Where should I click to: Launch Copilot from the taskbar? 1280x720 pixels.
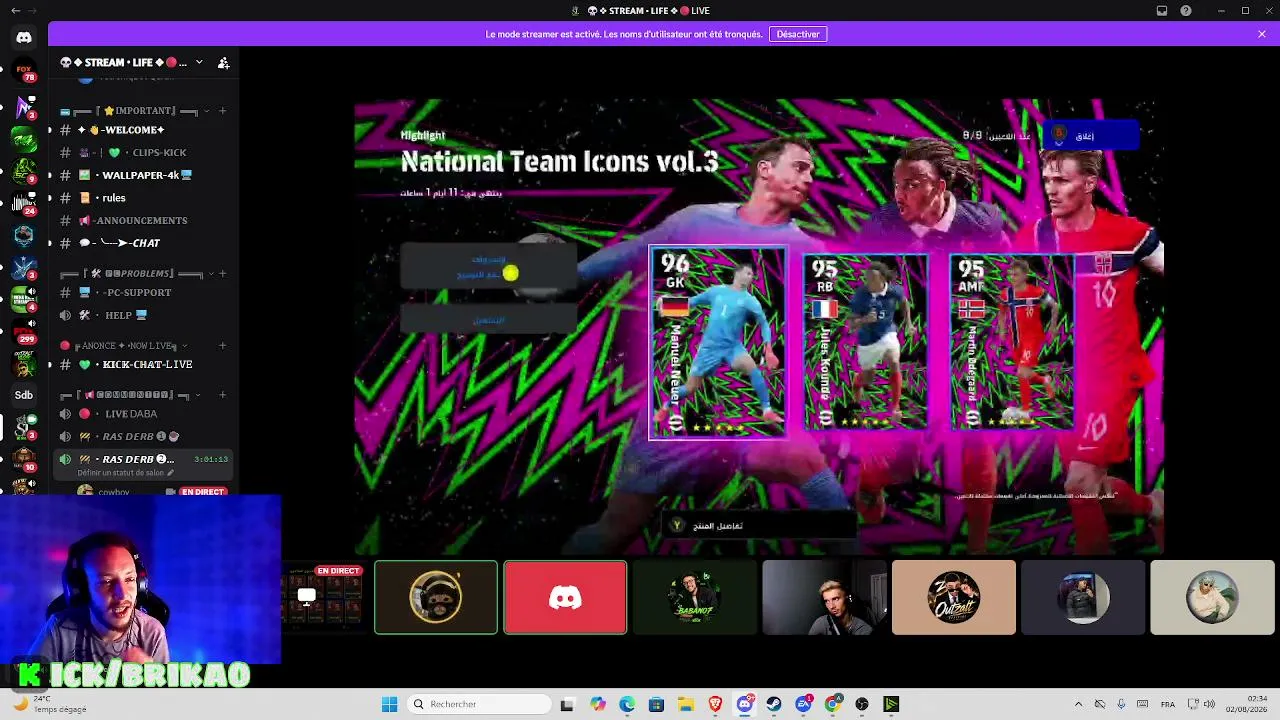tap(598, 704)
